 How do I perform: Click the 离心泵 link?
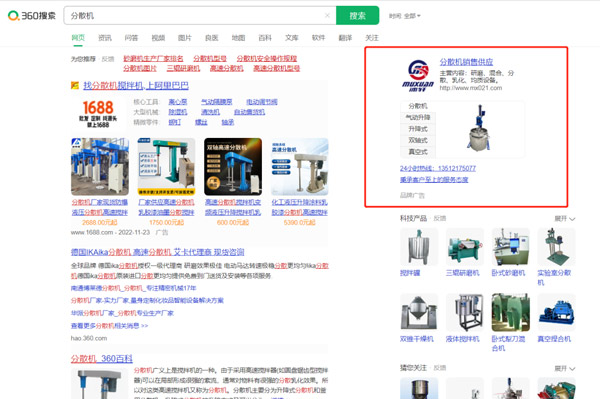[x=178, y=102]
